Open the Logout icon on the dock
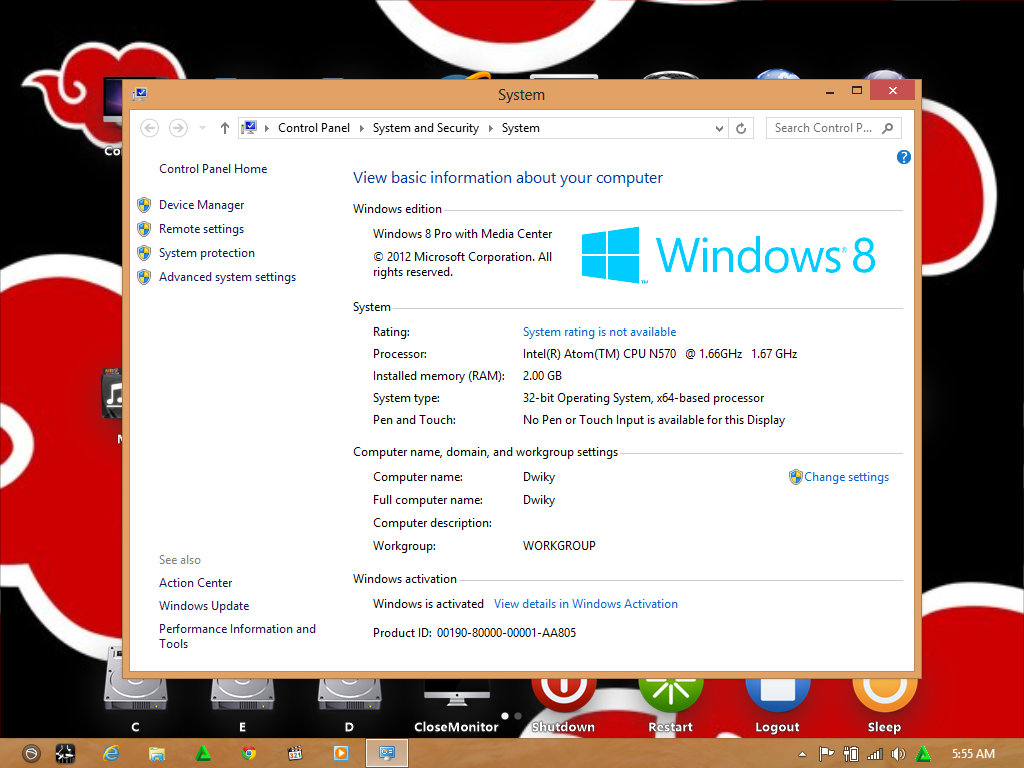 point(777,690)
